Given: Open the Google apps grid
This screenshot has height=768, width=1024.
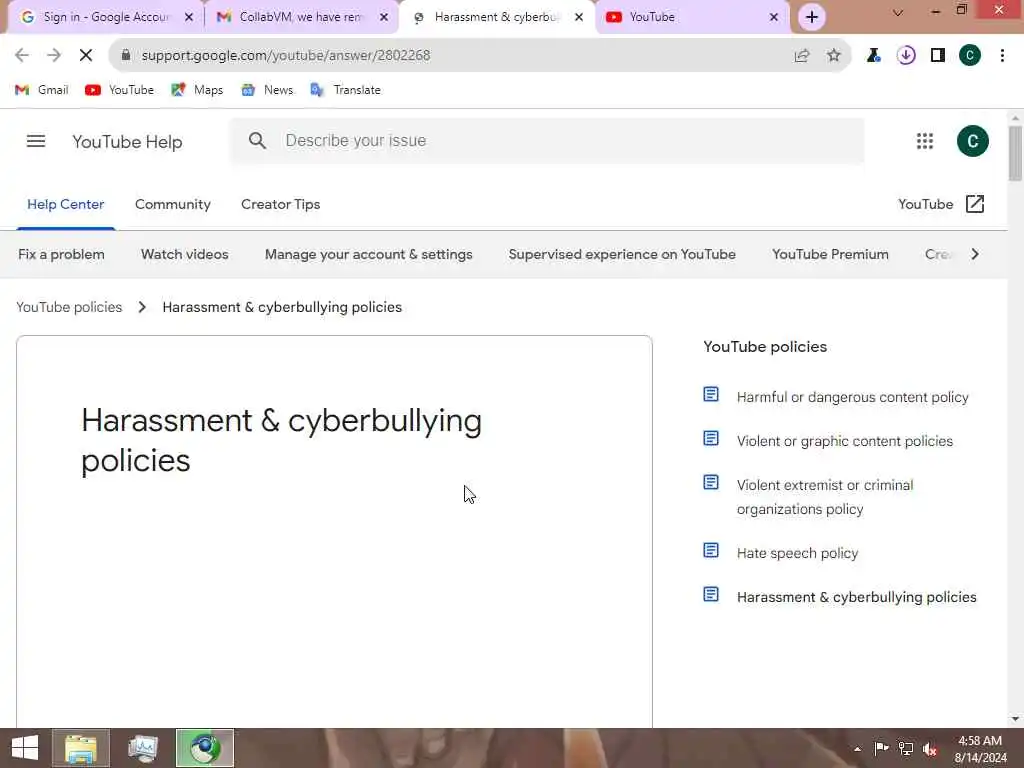Looking at the screenshot, I should pos(925,141).
